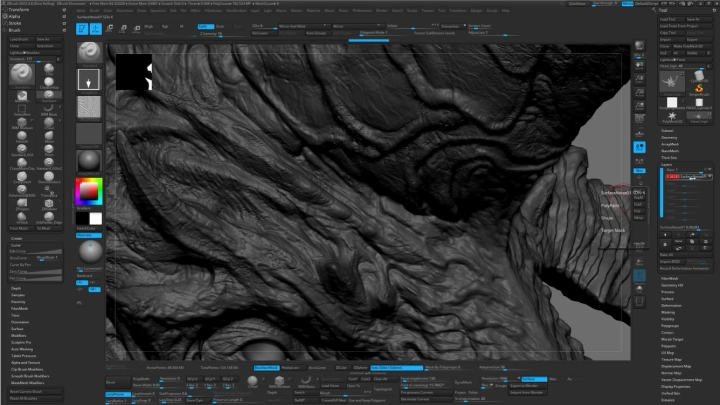The image size is (720, 405).
Task: Open the Document menu
Action: pyautogui.click(x=124, y=11)
